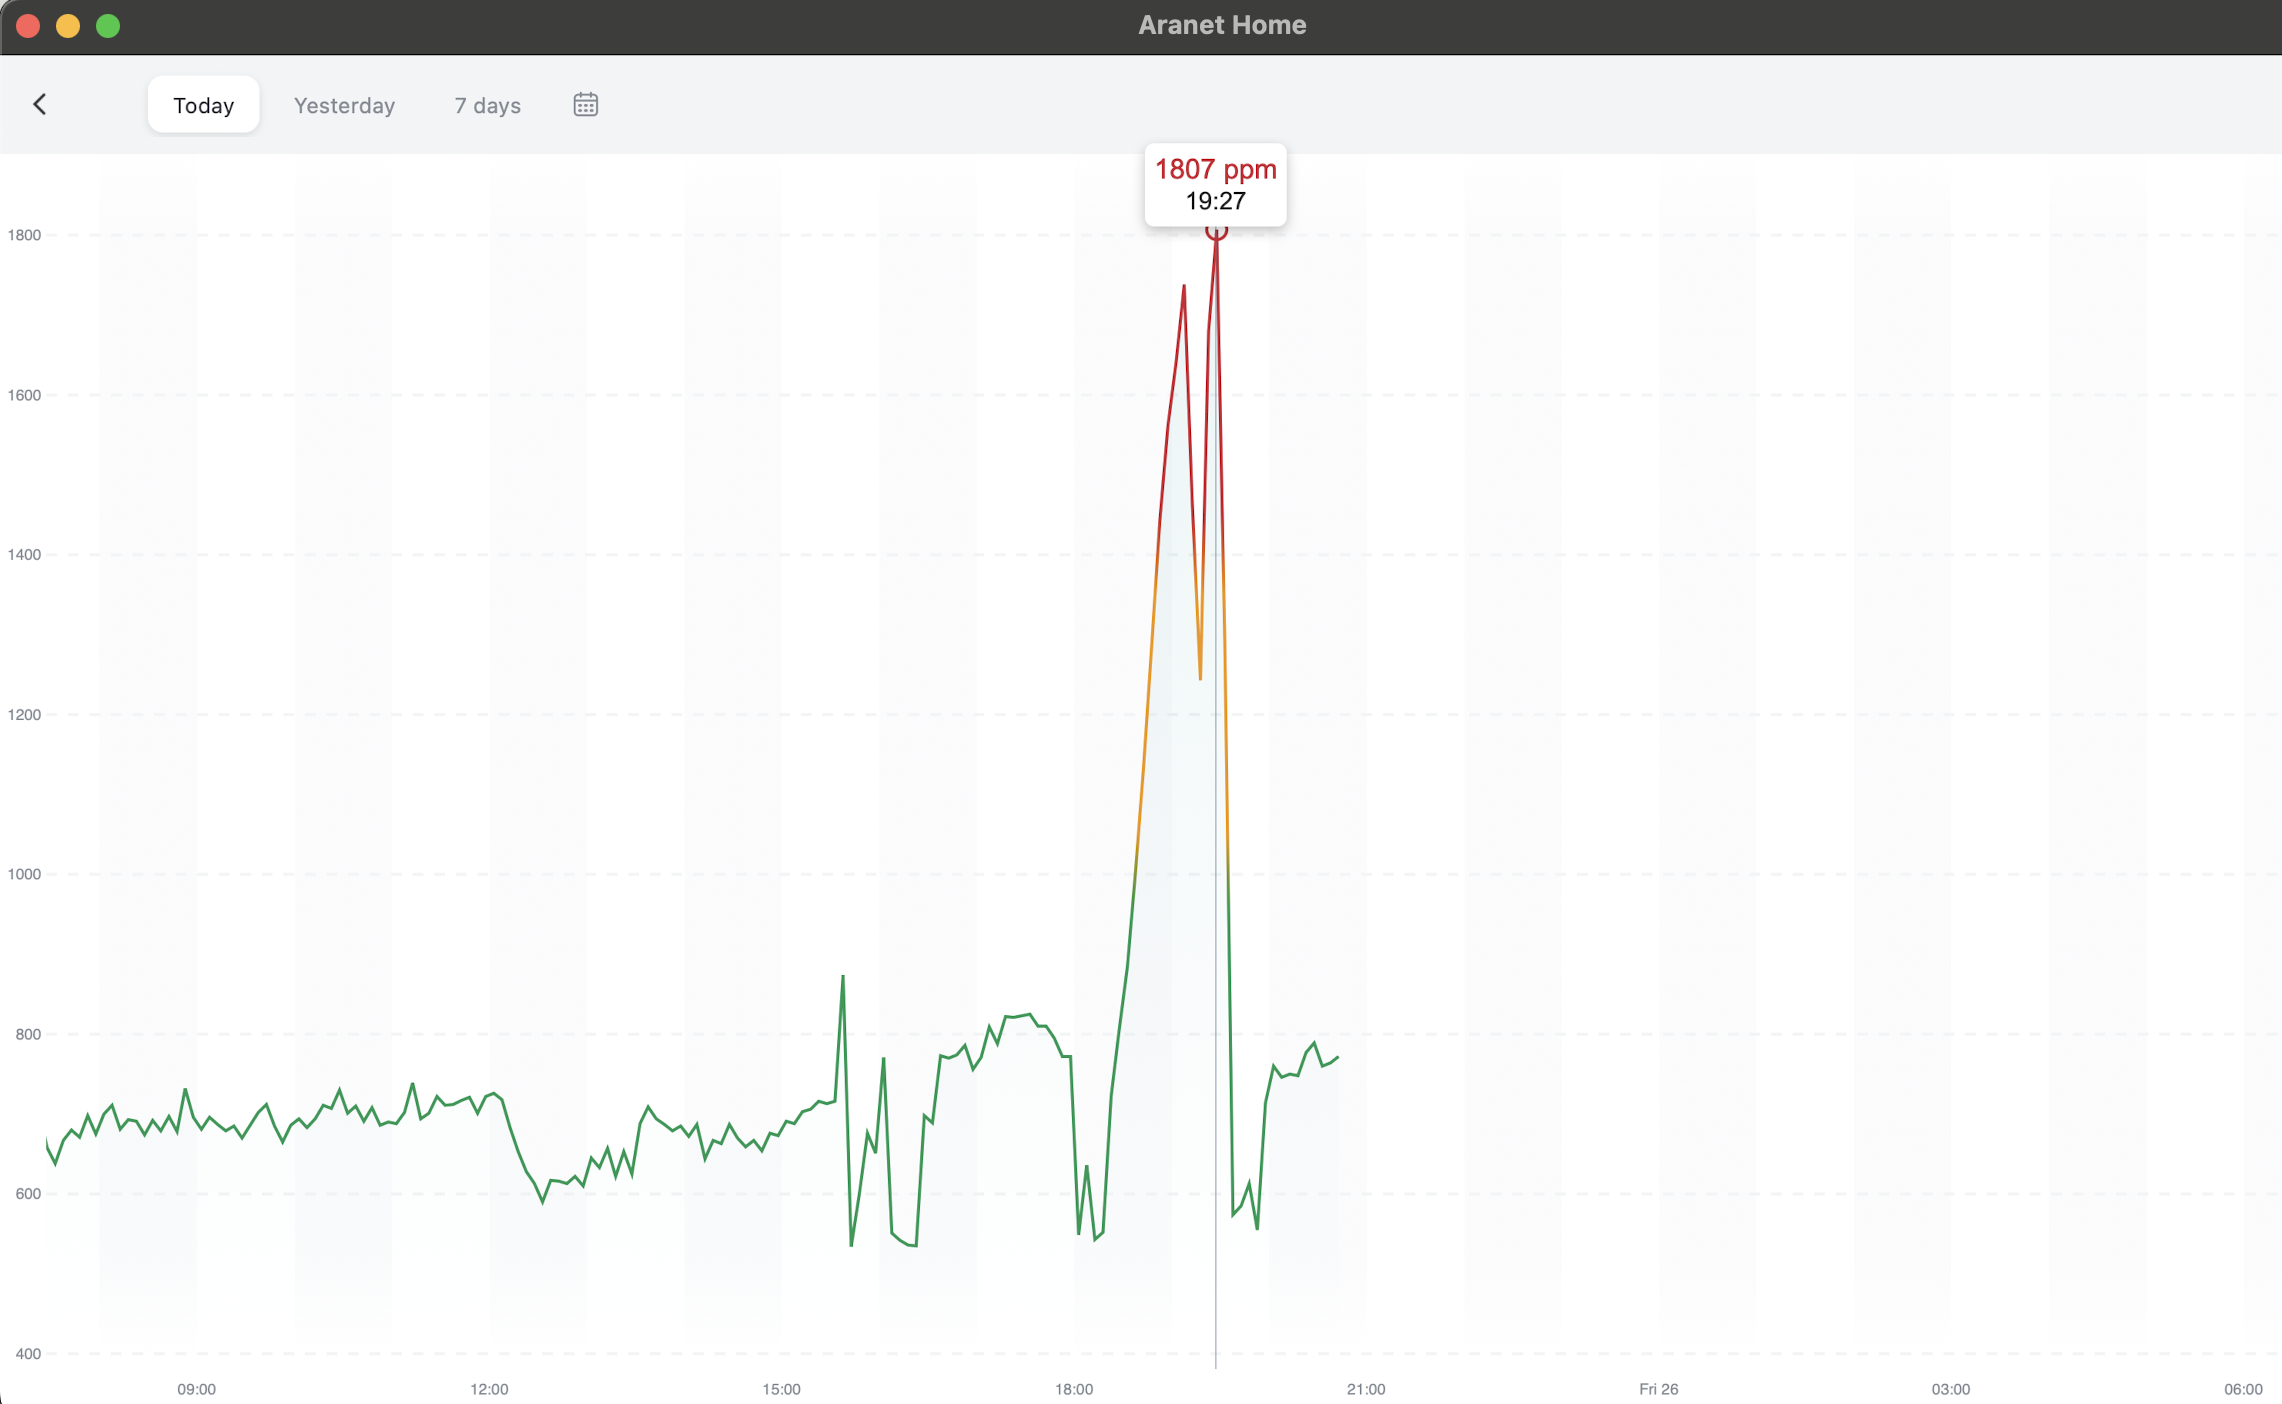Click the Fri 26 date axis label
This screenshot has width=2282, height=1404.
tap(1658, 1389)
